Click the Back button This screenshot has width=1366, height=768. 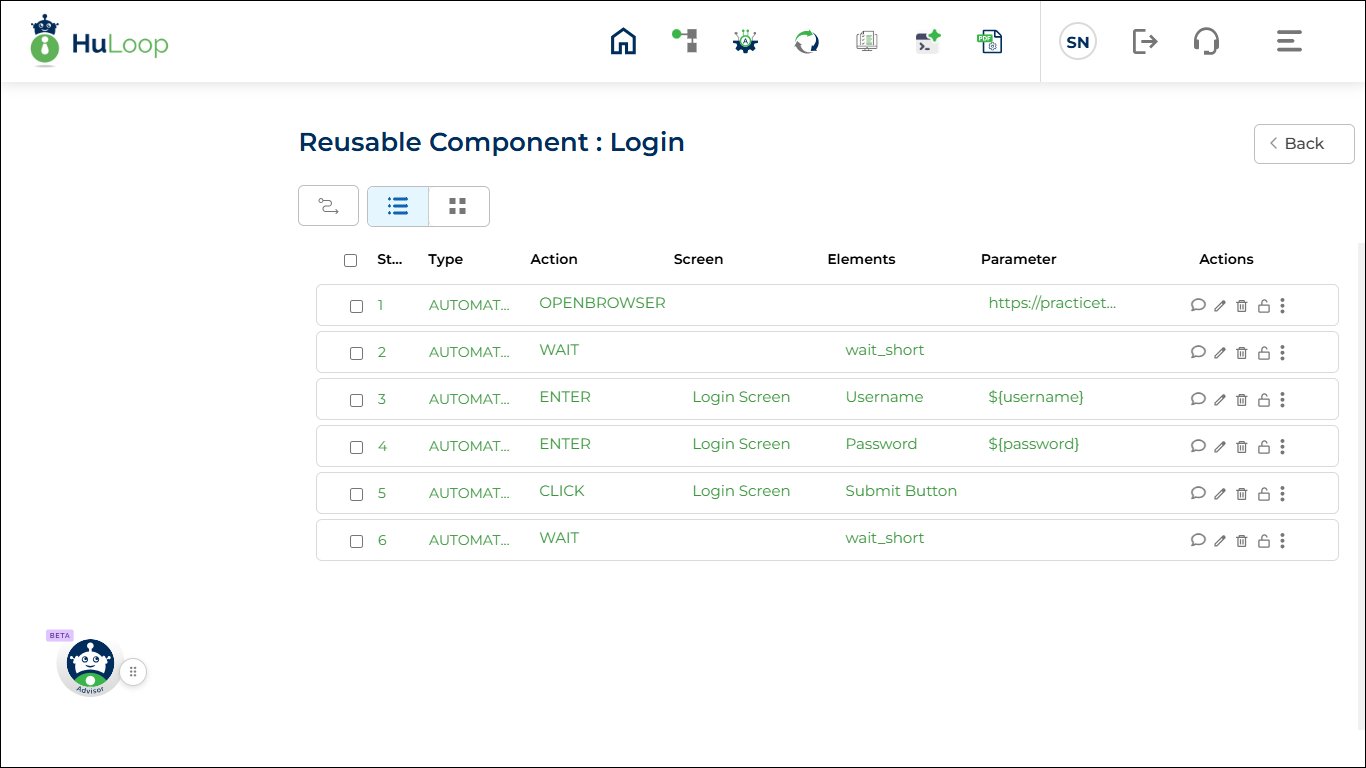[1303, 143]
